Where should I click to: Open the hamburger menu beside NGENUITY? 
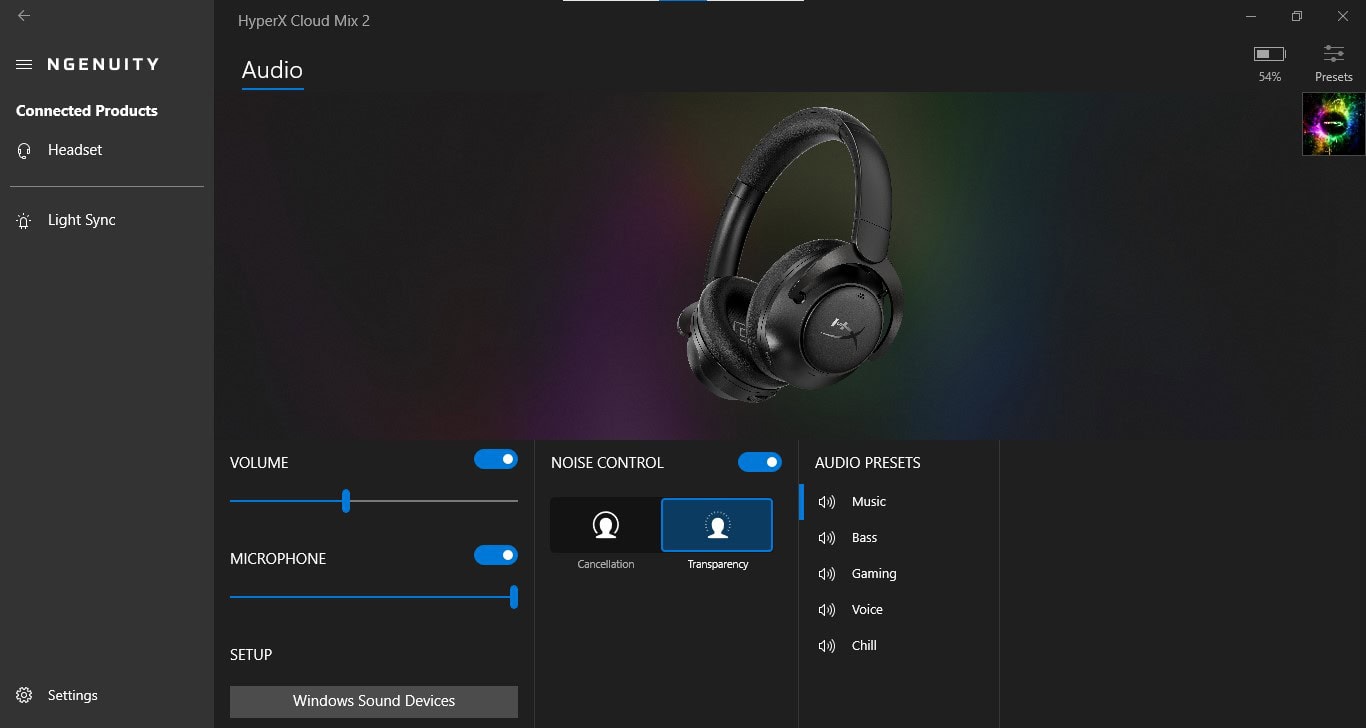tap(24, 64)
